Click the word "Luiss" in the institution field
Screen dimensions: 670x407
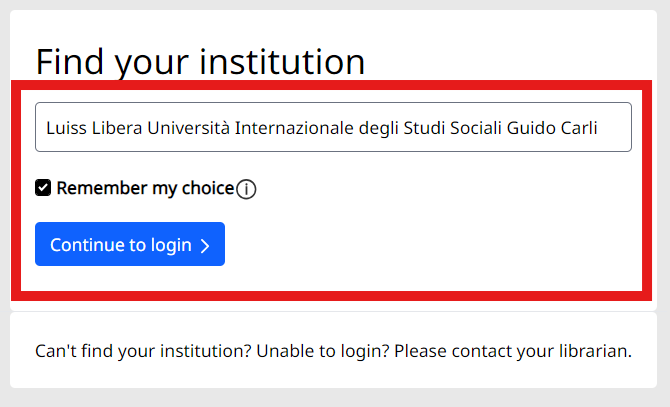pyautogui.click(x=66, y=128)
